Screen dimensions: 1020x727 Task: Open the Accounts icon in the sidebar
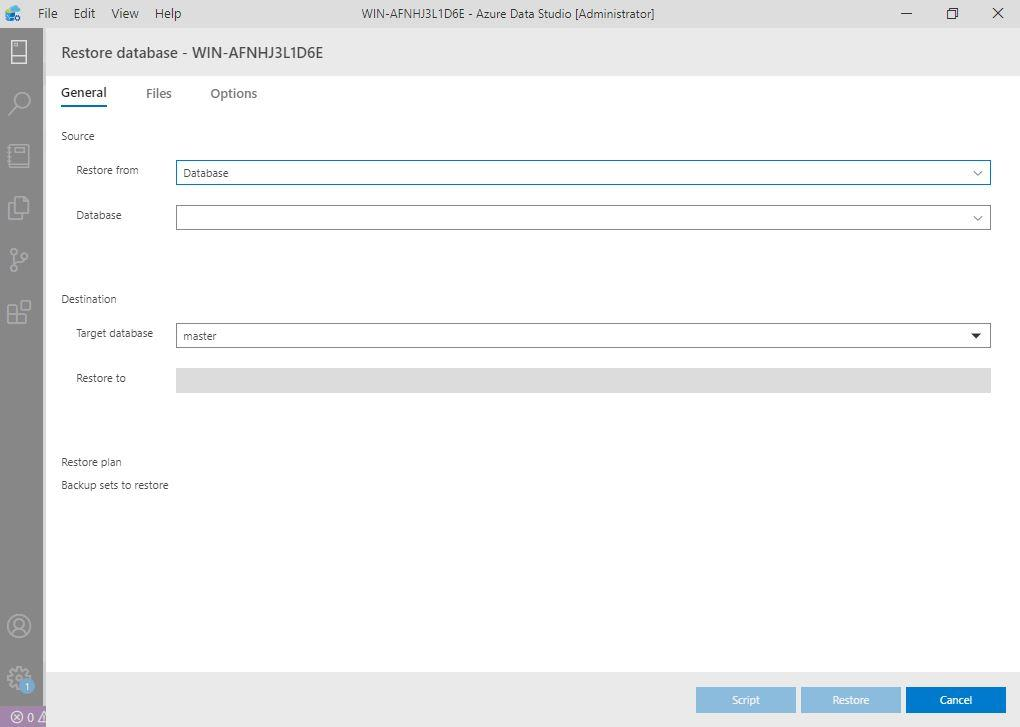(19, 626)
